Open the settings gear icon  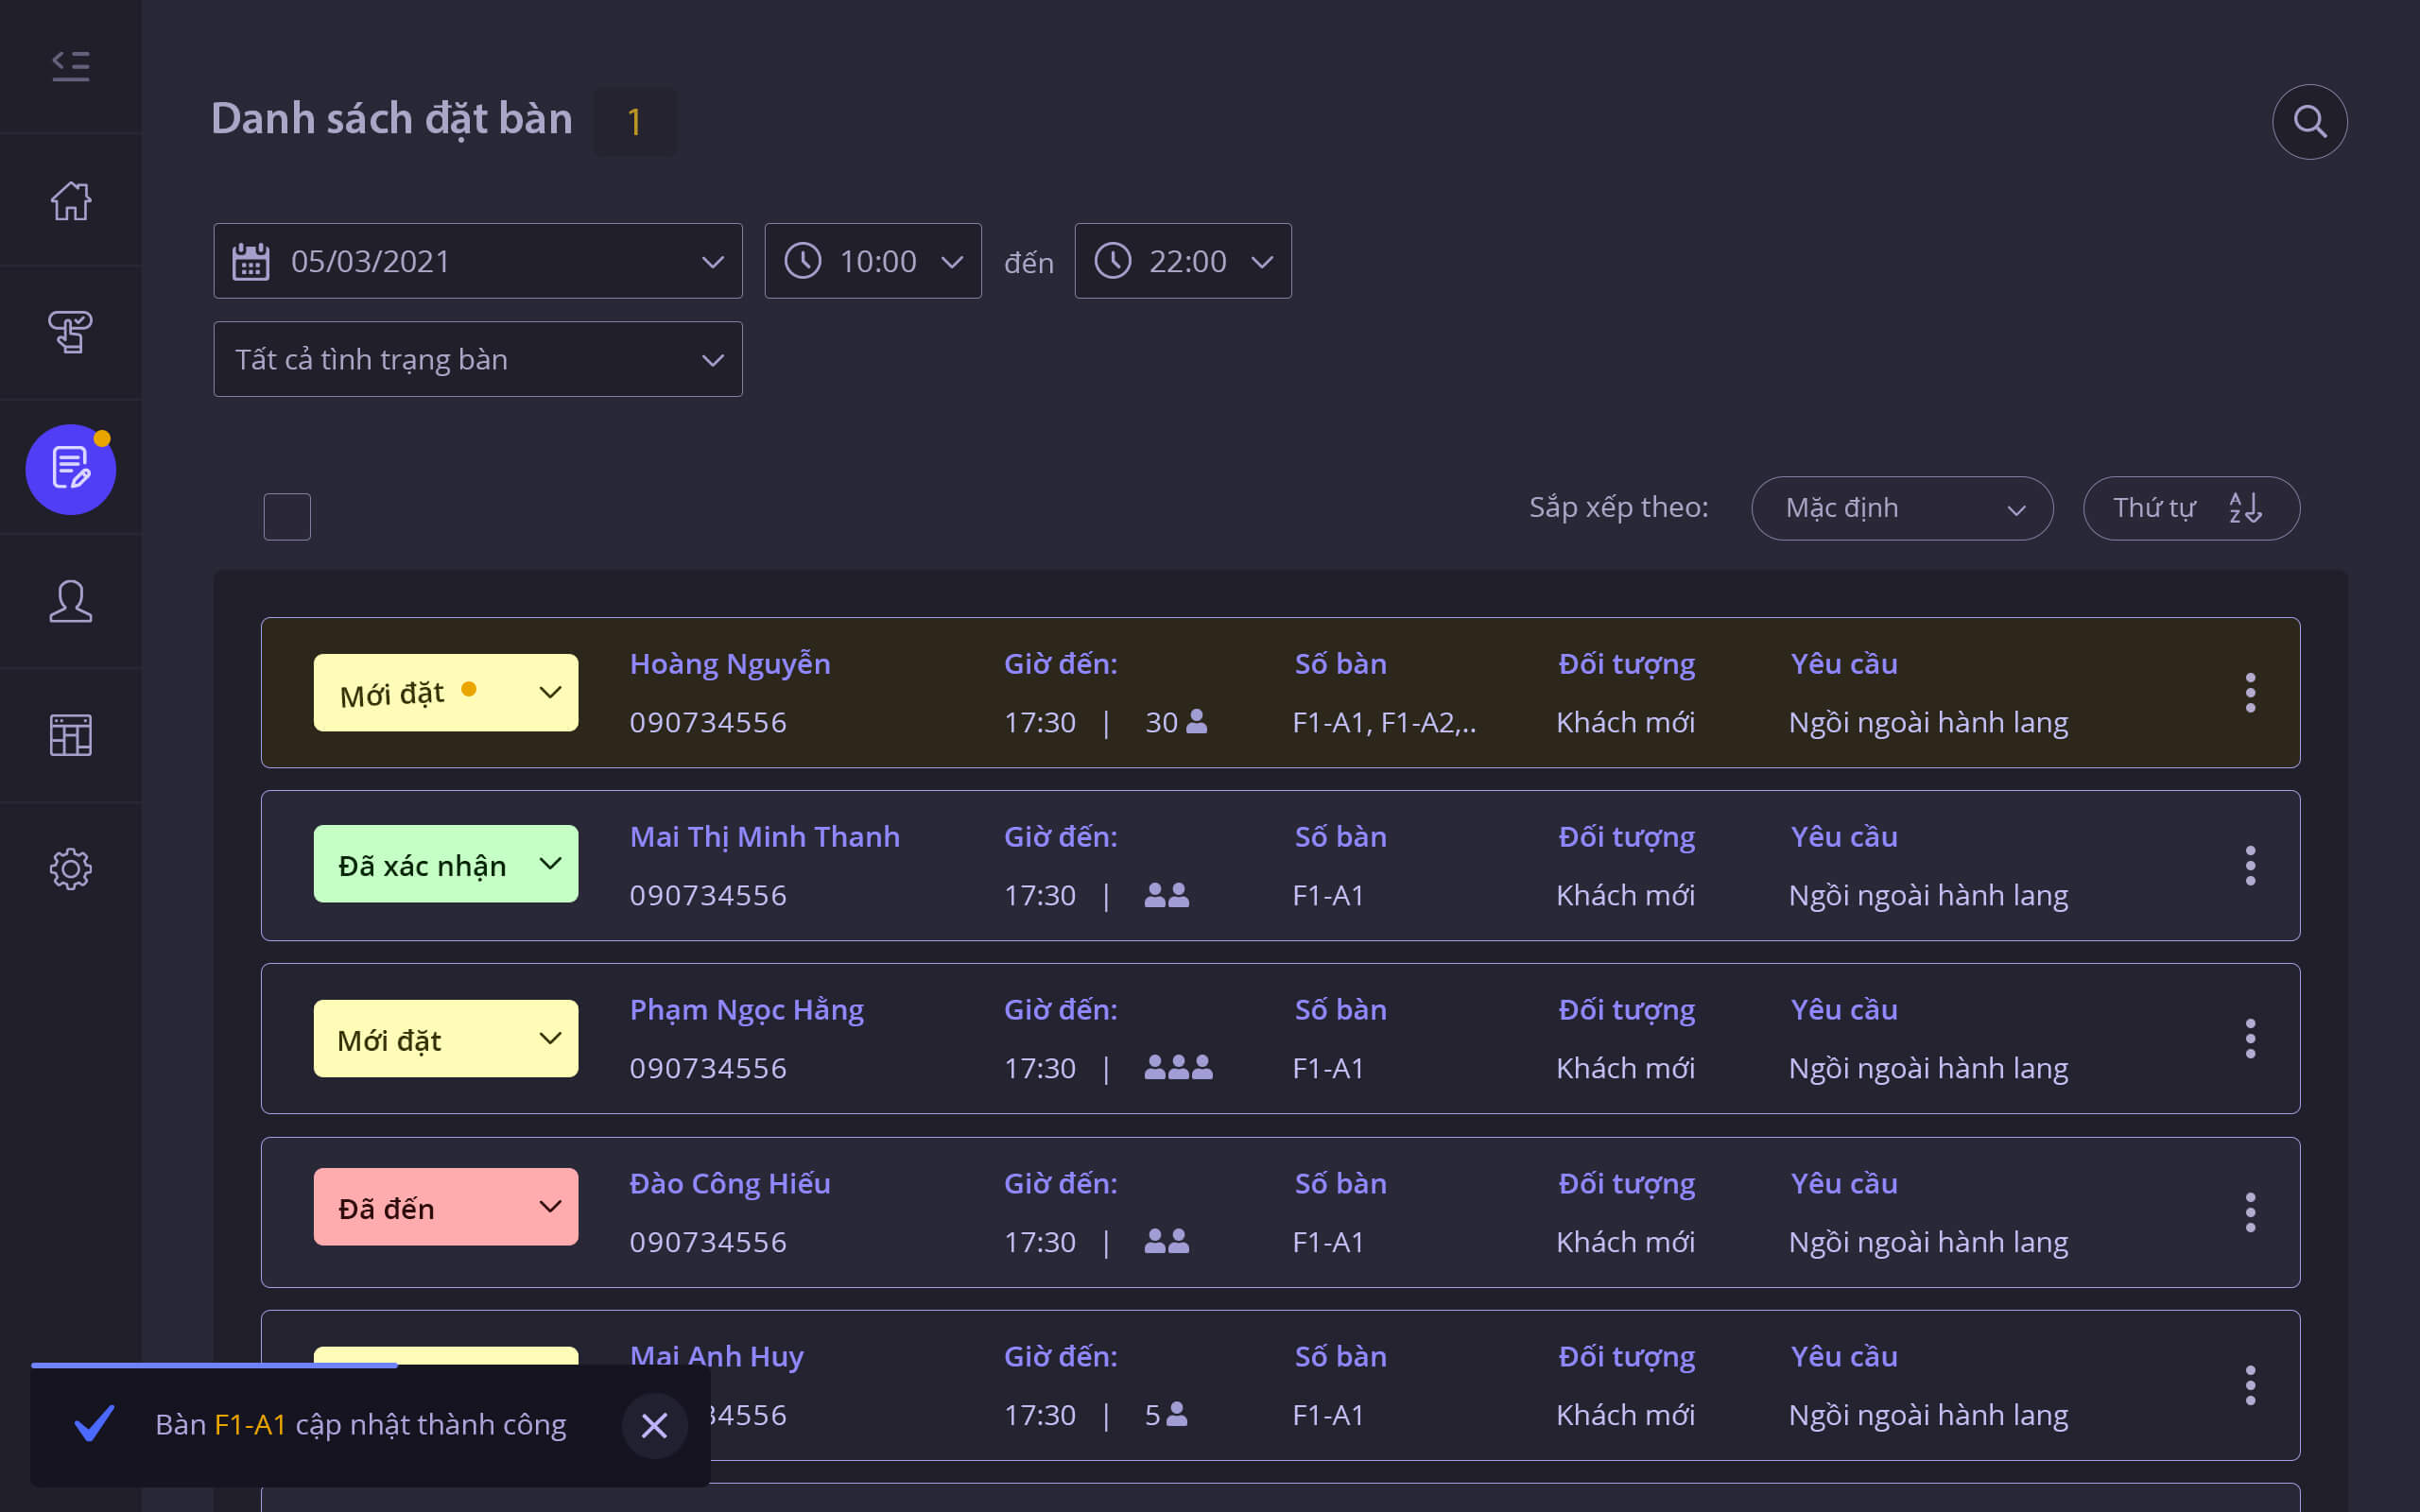coord(70,868)
